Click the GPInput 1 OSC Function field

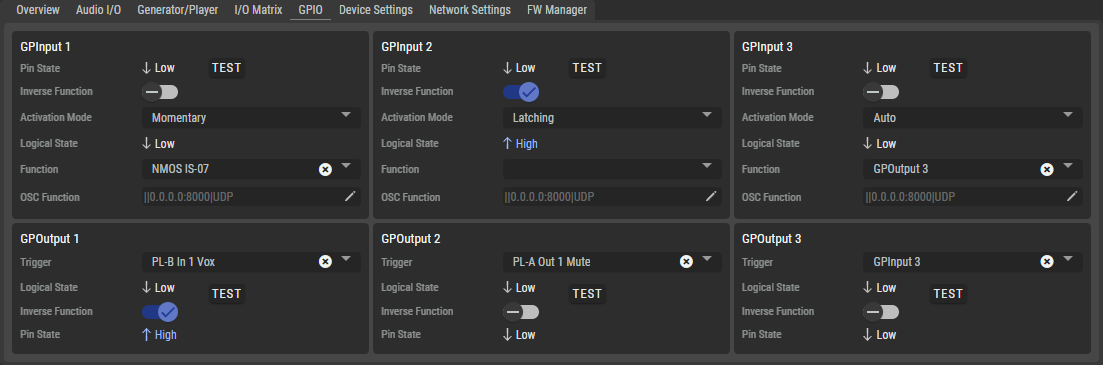pos(252,197)
